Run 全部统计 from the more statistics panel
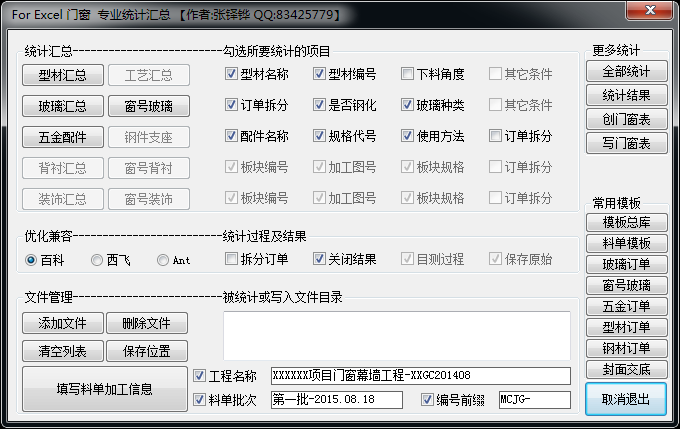680x429 pixels. pos(626,72)
